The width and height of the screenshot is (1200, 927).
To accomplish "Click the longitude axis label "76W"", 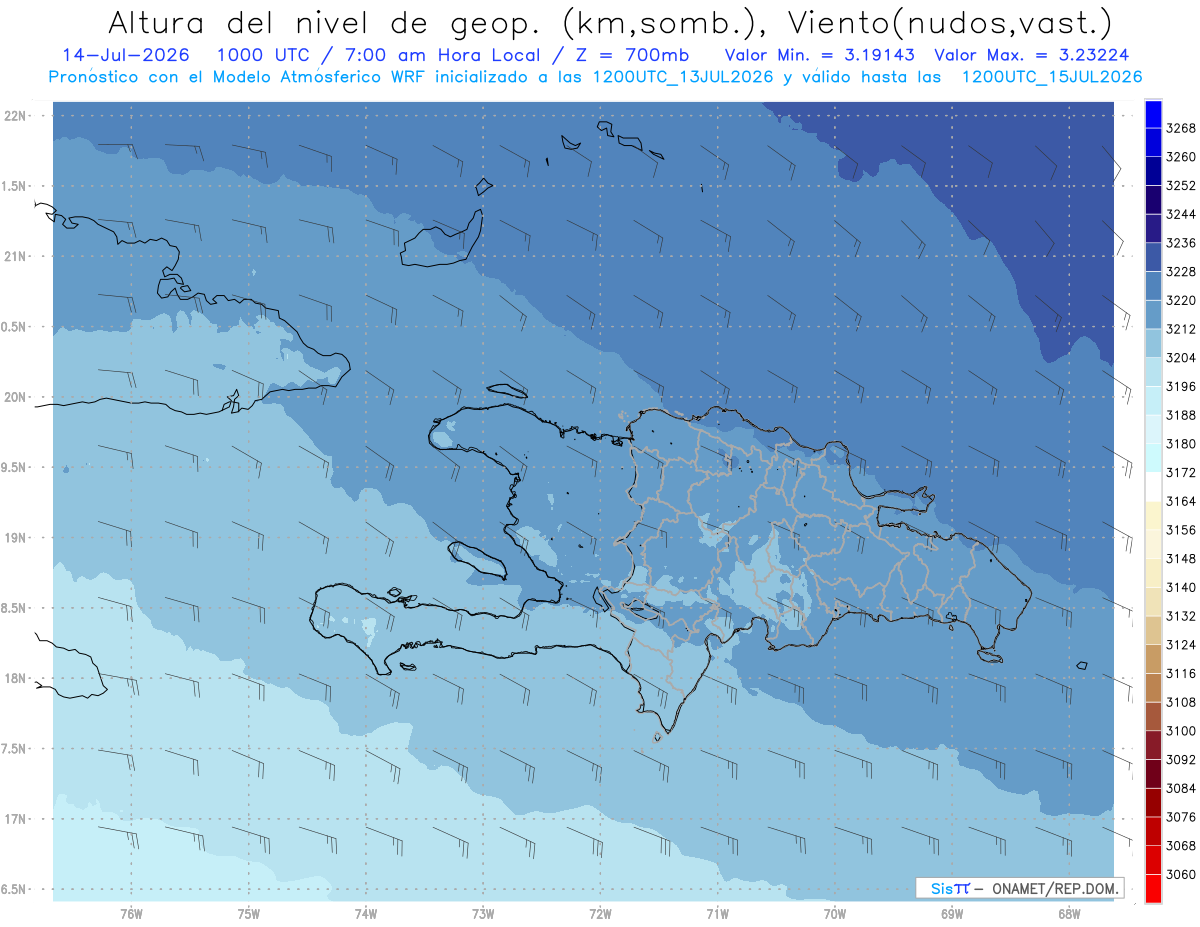I will point(131,913).
